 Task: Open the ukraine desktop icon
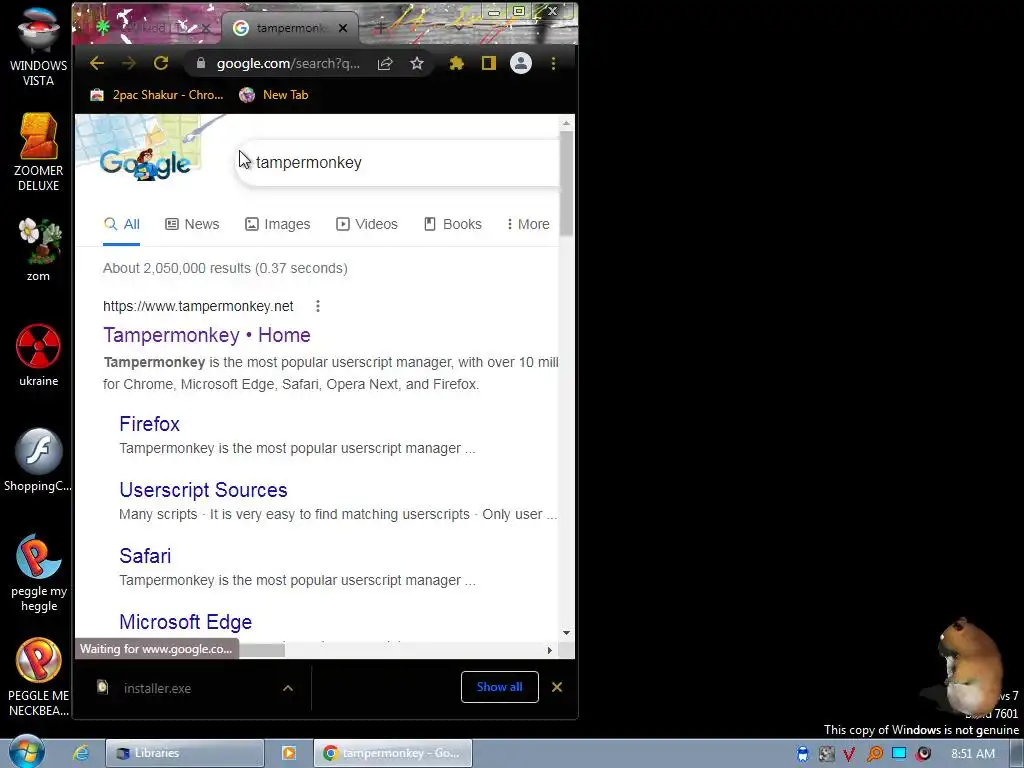(x=39, y=355)
